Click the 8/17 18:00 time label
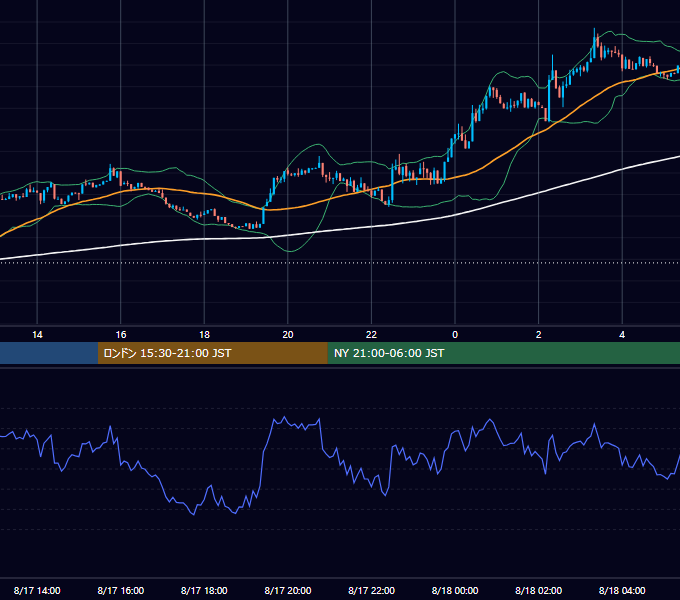Screen dimensions: 680x600 204,590
